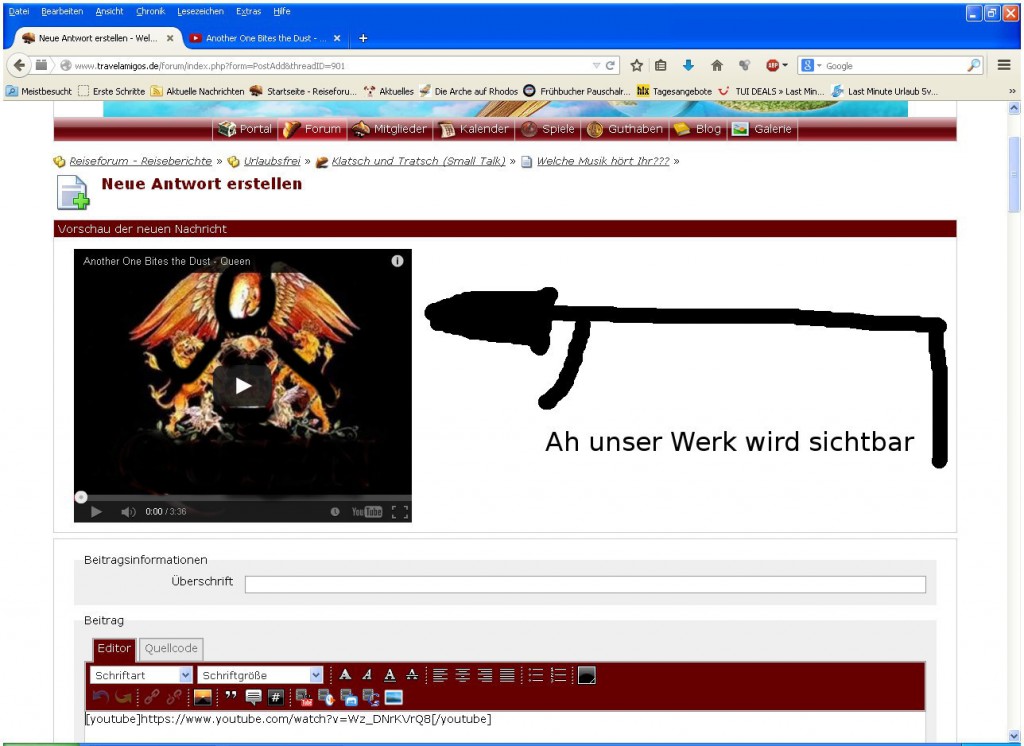Go to the home page via house icon
The image size is (1024, 746).
(717, 65)
